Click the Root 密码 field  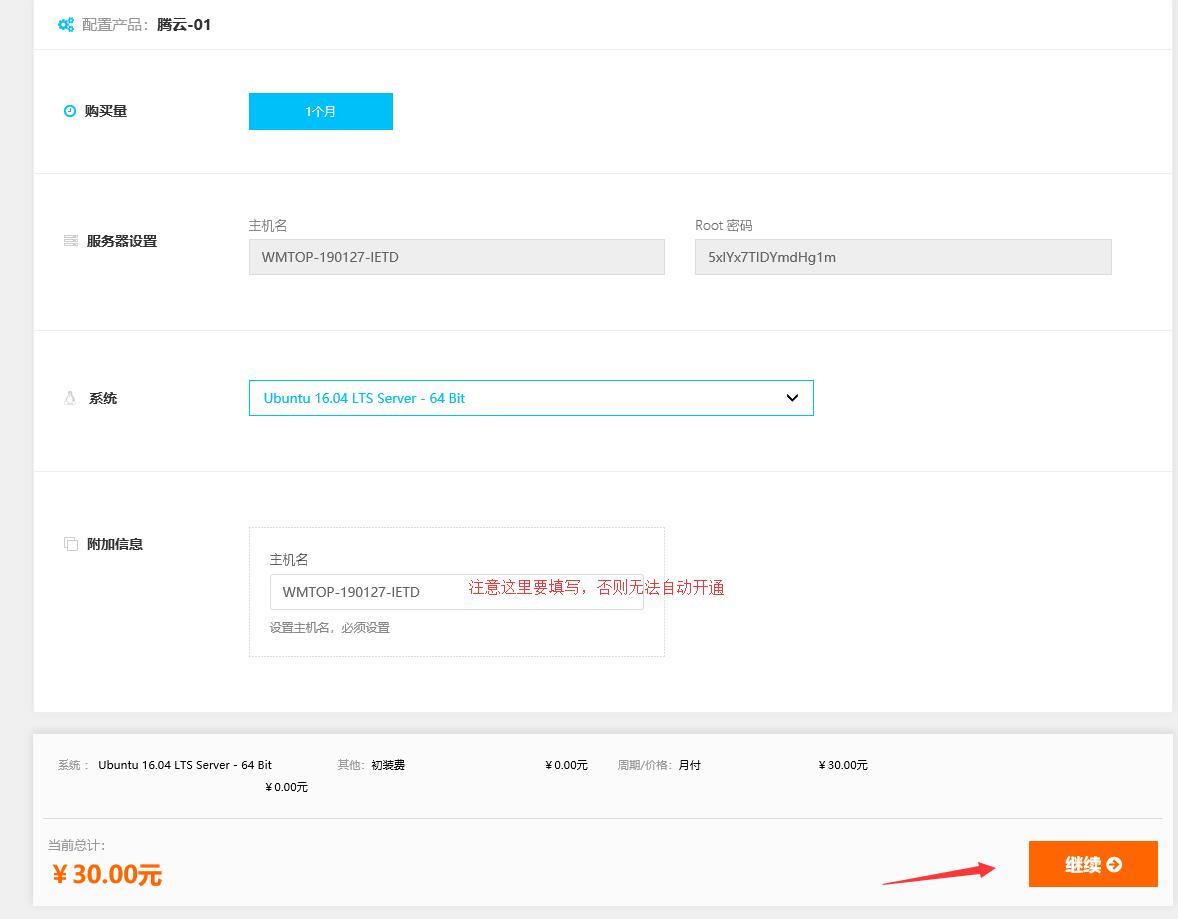pos(902,257)
